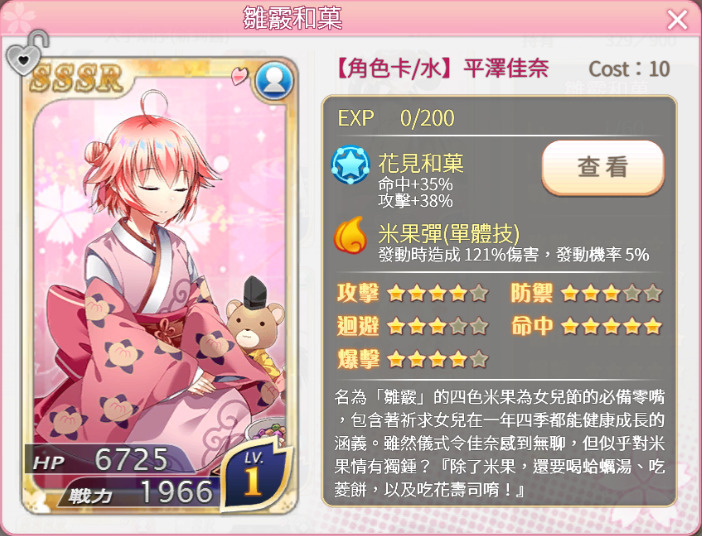Click the 命中 star rating row

[586, 326]
